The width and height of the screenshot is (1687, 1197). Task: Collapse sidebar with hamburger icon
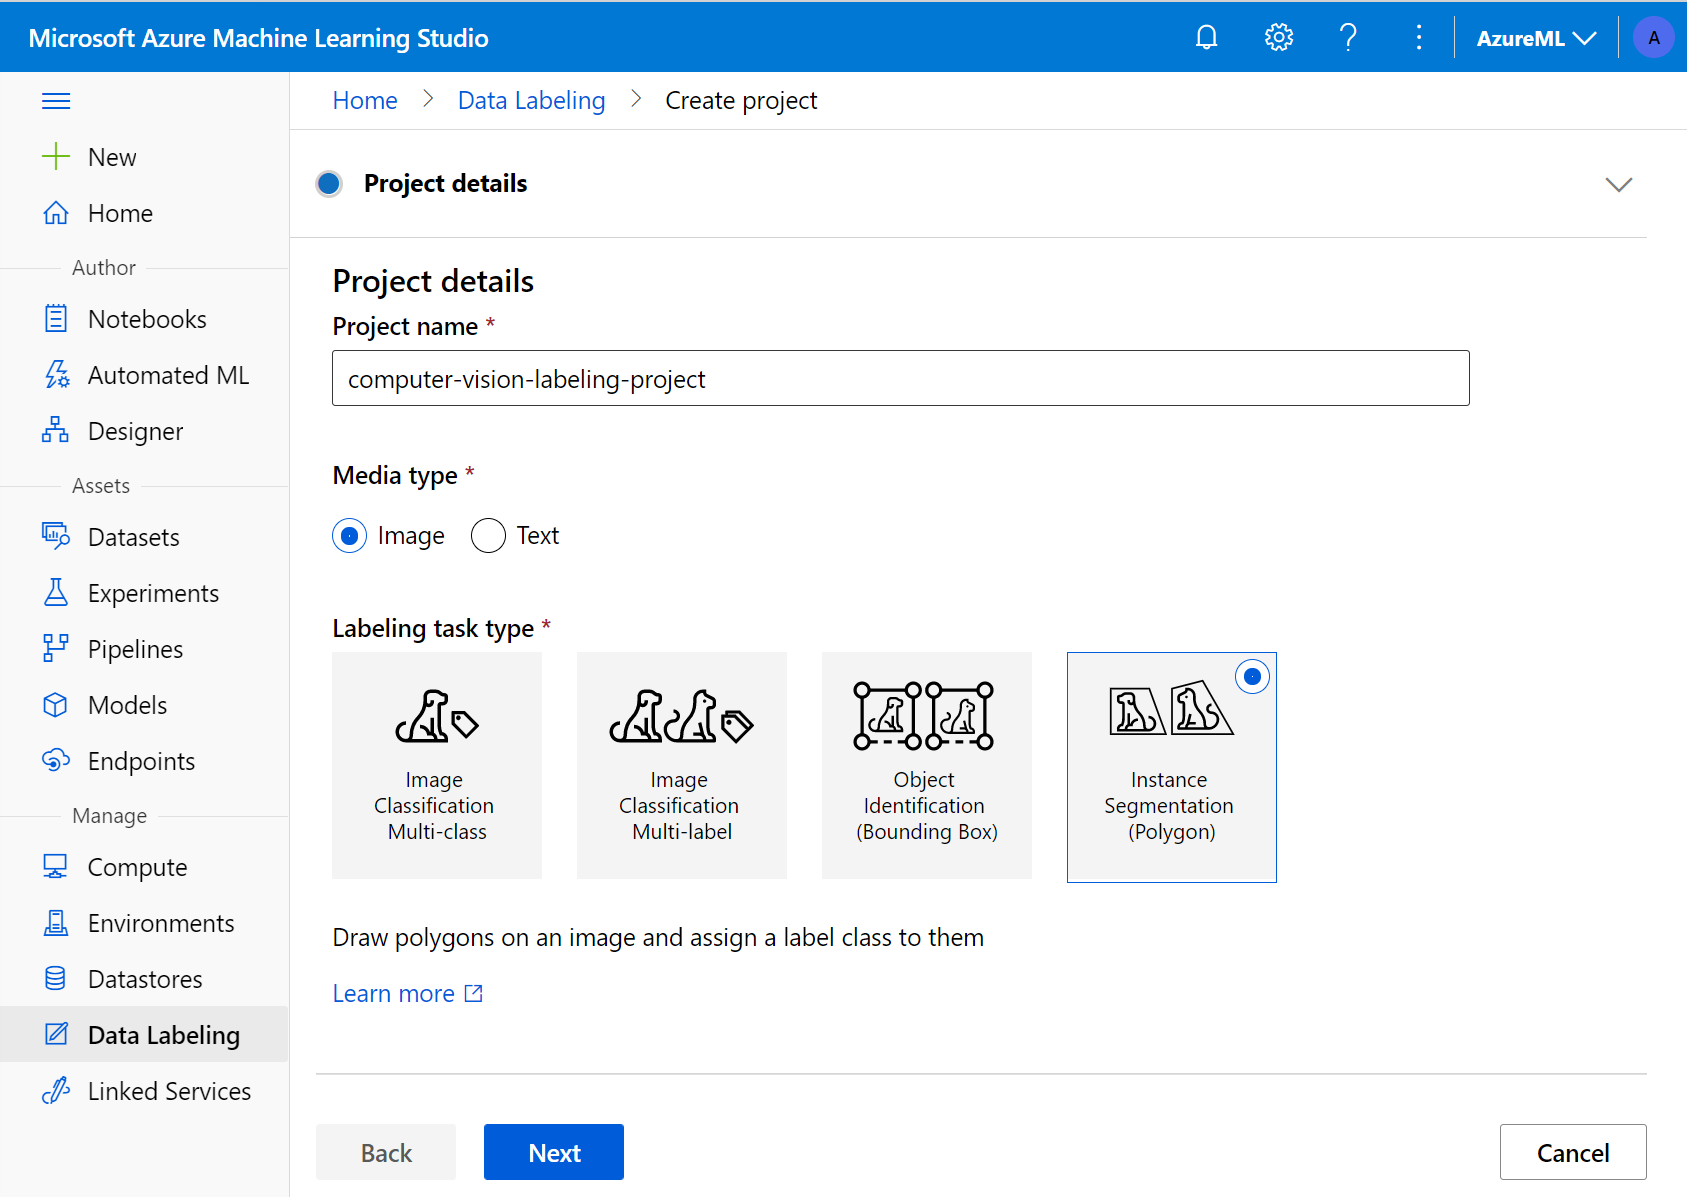click(x=56, y=101)
